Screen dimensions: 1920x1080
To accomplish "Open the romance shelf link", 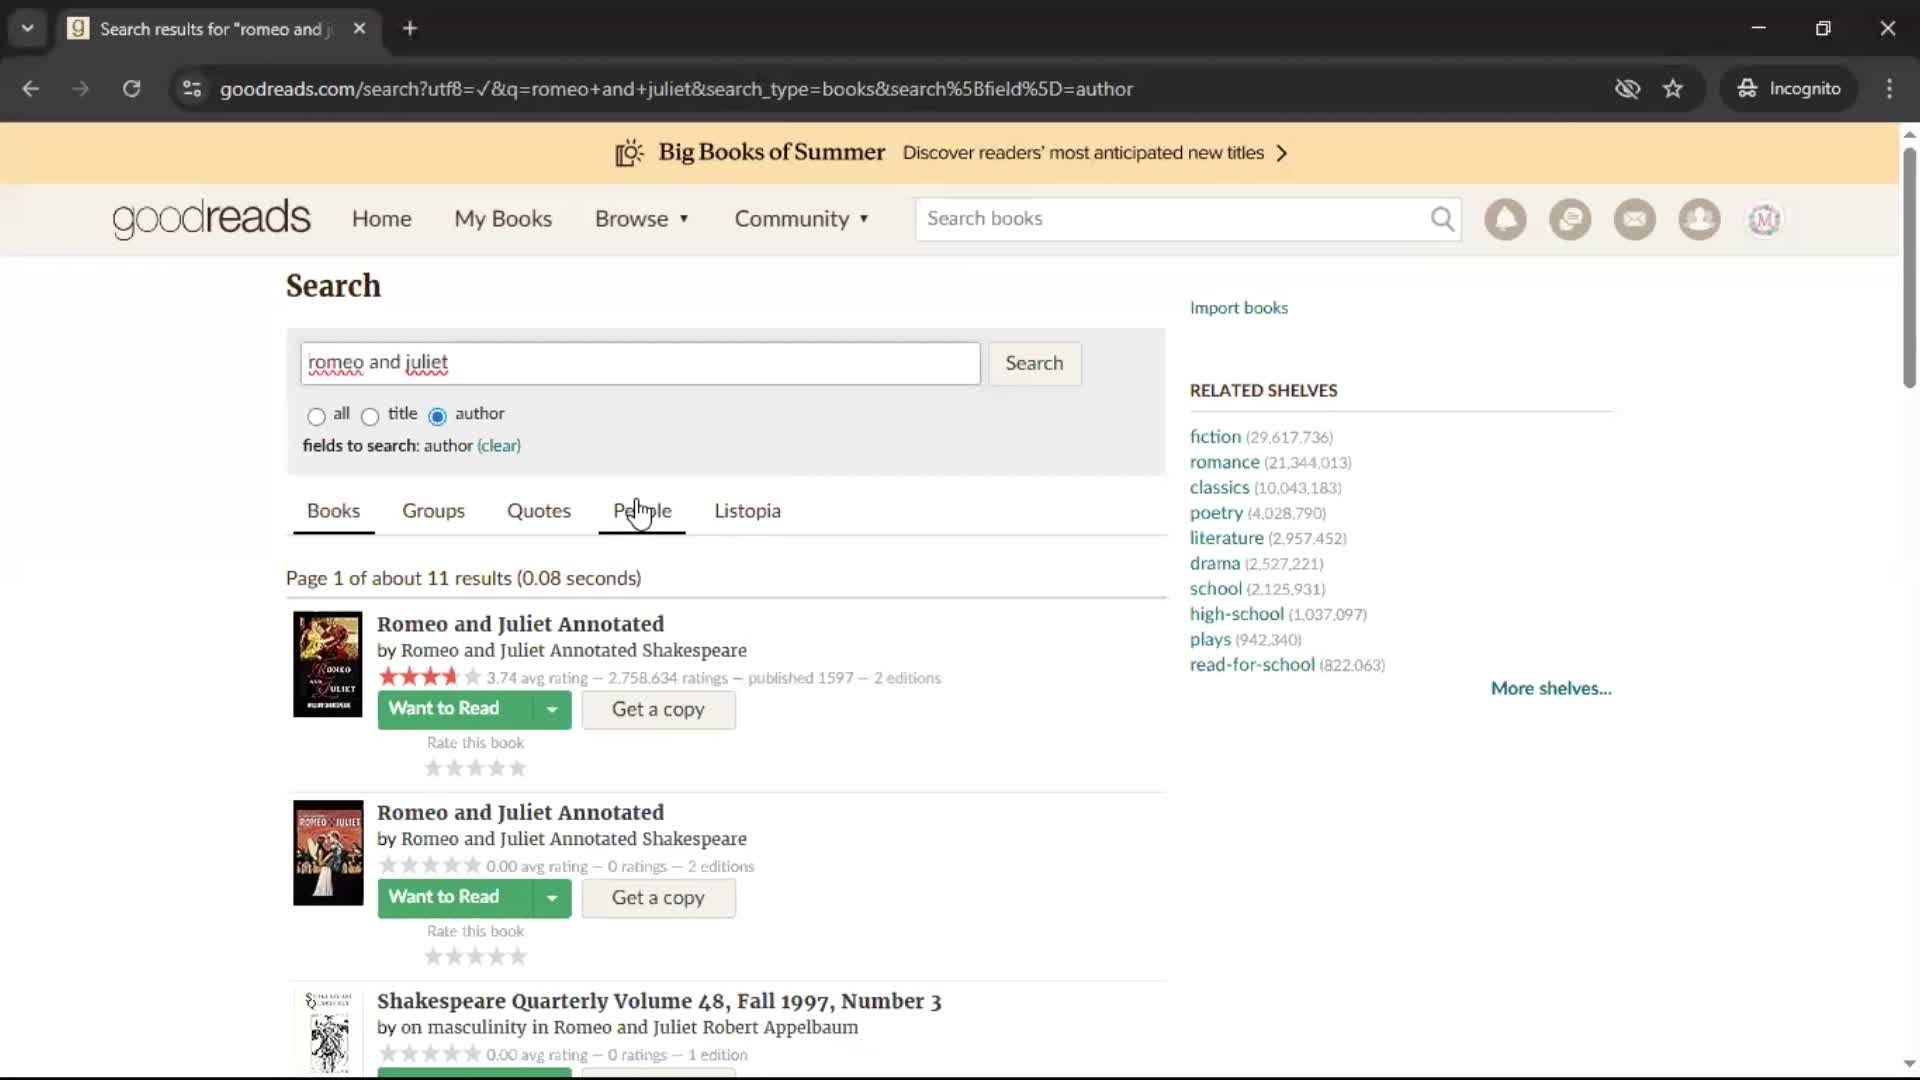I will (x=1224, y=463).
